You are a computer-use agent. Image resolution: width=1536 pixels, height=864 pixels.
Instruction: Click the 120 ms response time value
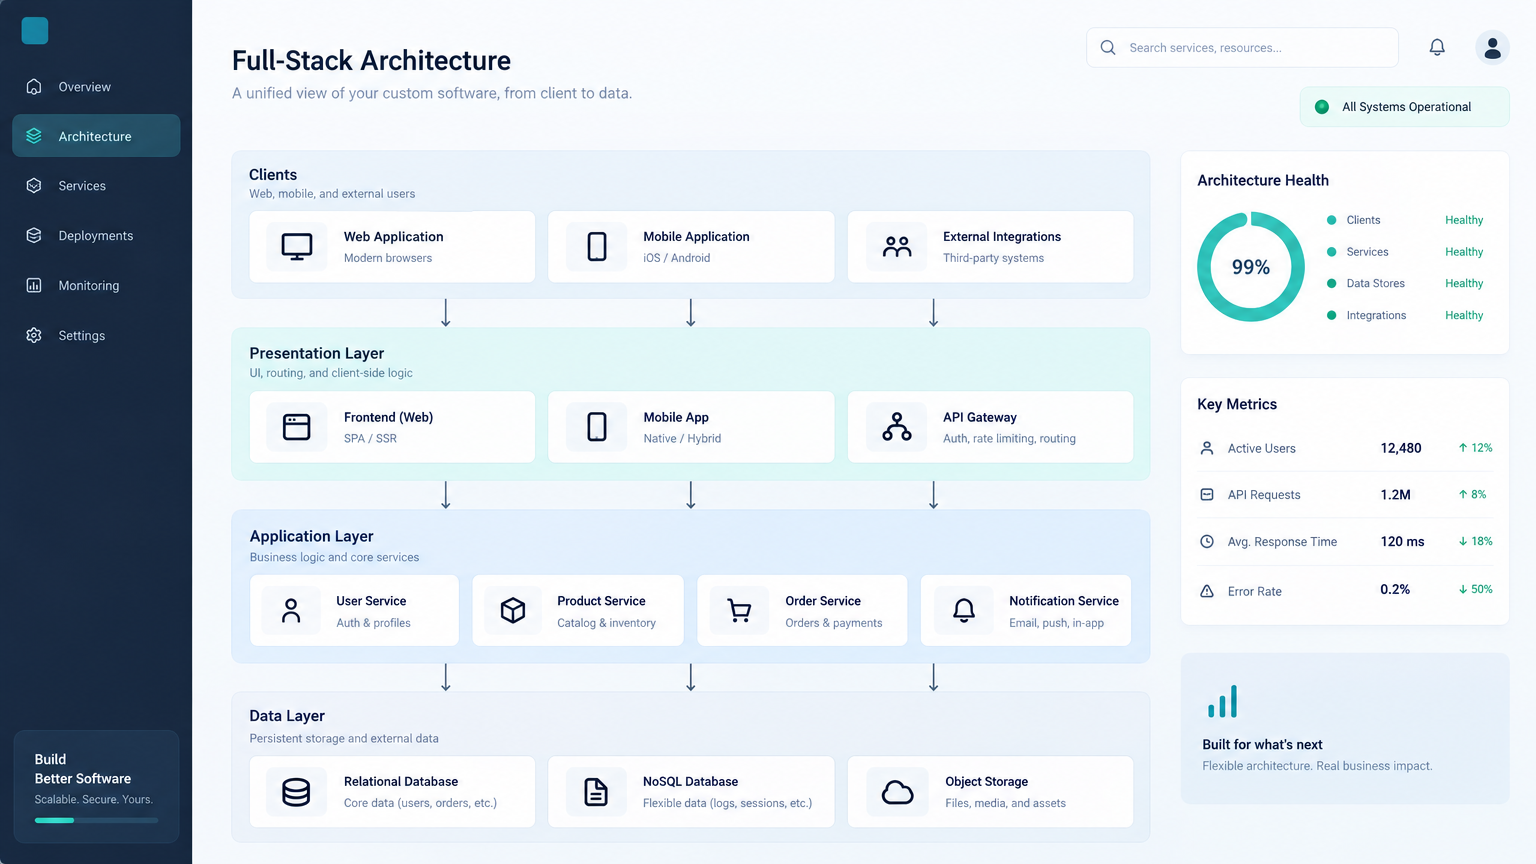1402,542
